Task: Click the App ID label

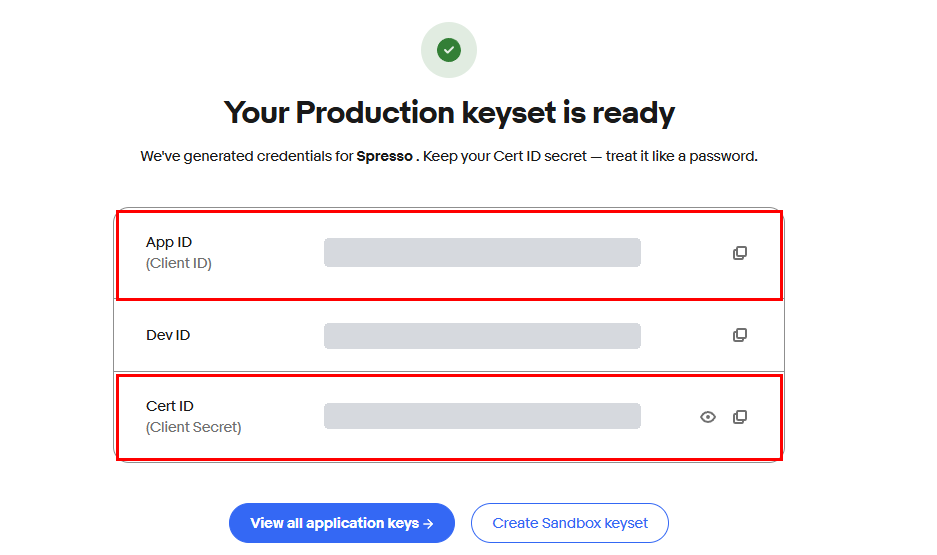Action: coord(169,242)
